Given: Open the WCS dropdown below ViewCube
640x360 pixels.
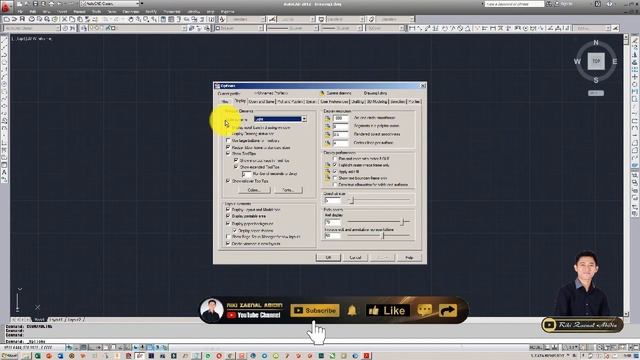Looking at the screenshot, I should coord(596,93).
